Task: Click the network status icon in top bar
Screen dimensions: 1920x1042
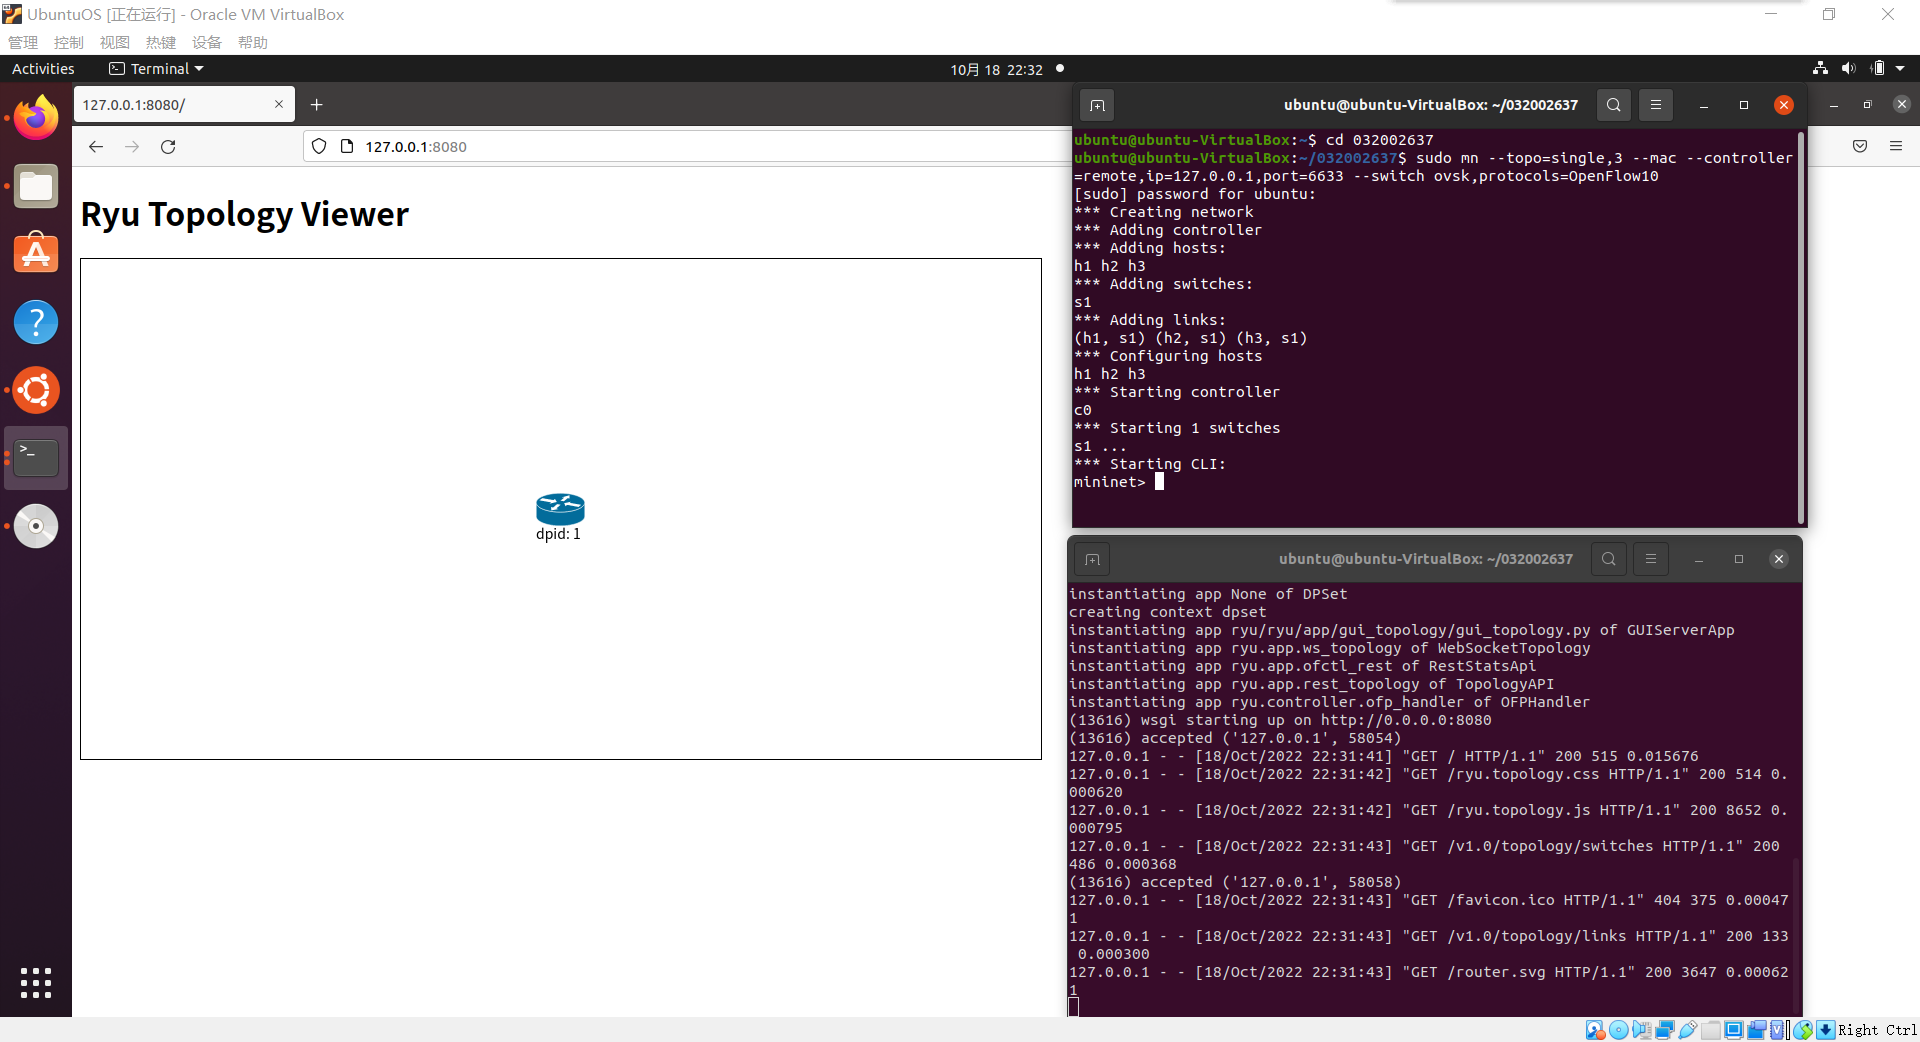Action: (1820, 68)
